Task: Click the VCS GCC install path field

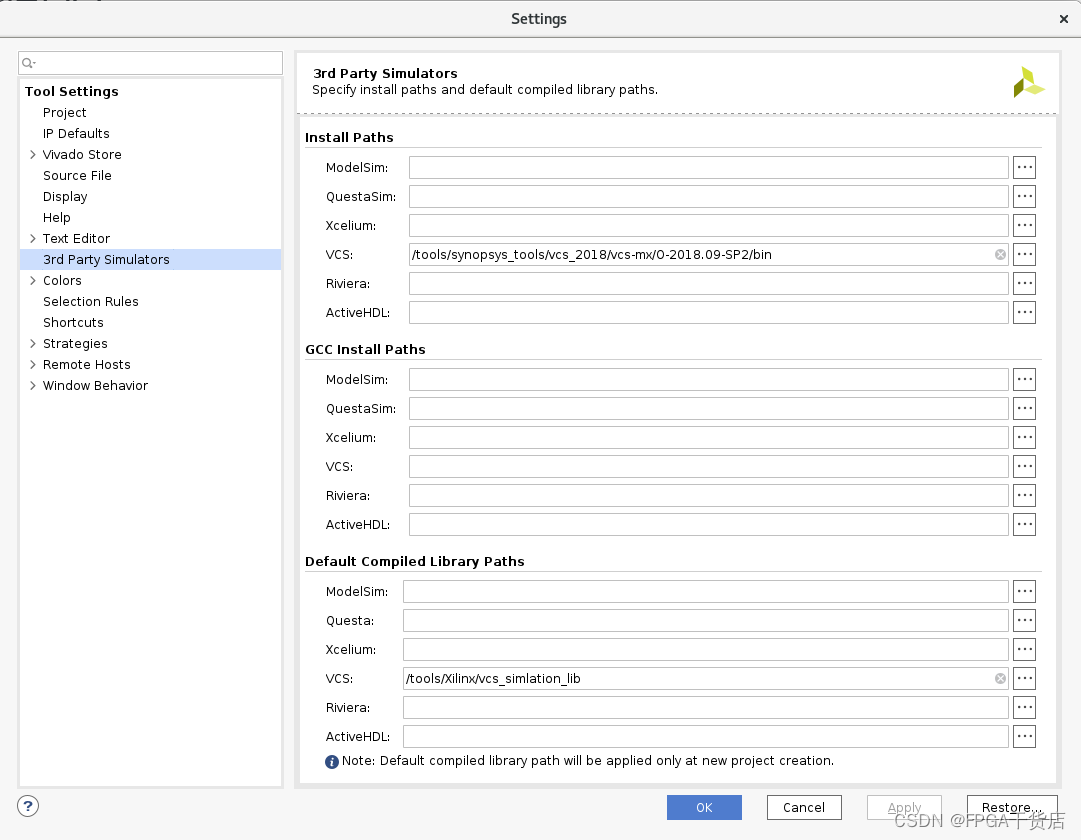Action: tap(709, 466)
